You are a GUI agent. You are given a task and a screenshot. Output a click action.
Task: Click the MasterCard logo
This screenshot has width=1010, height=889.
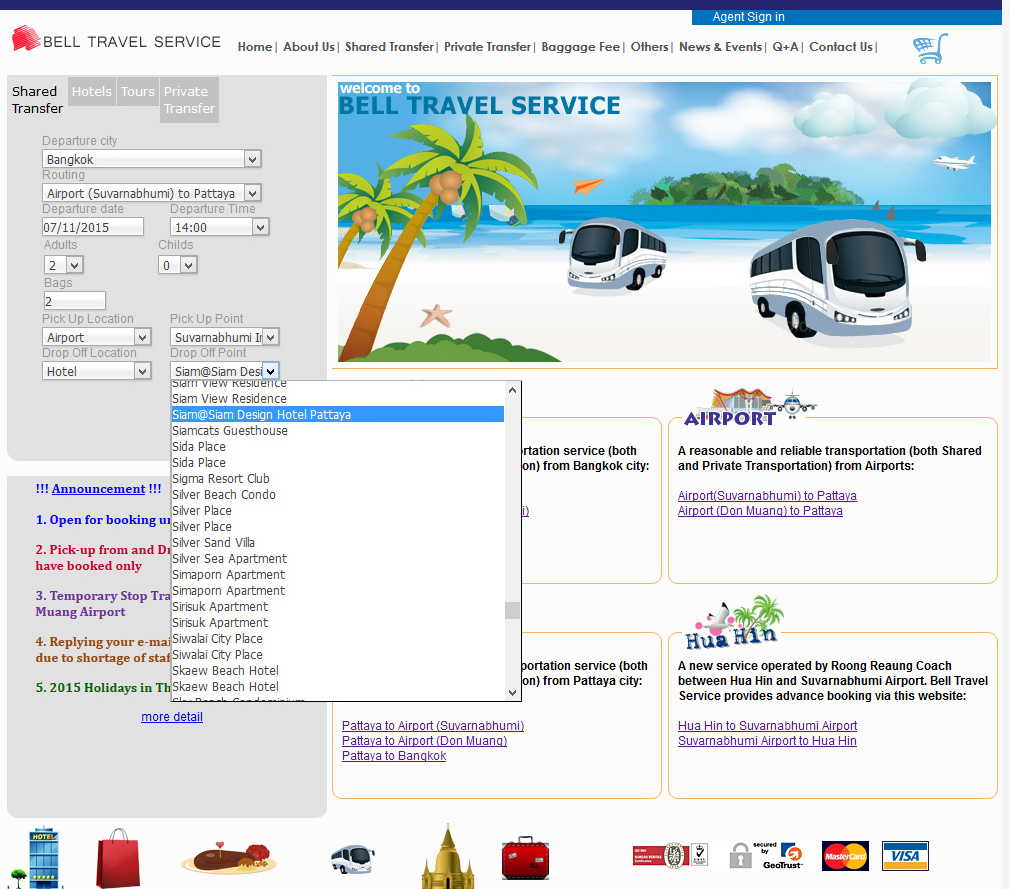[x=845, y=856]
